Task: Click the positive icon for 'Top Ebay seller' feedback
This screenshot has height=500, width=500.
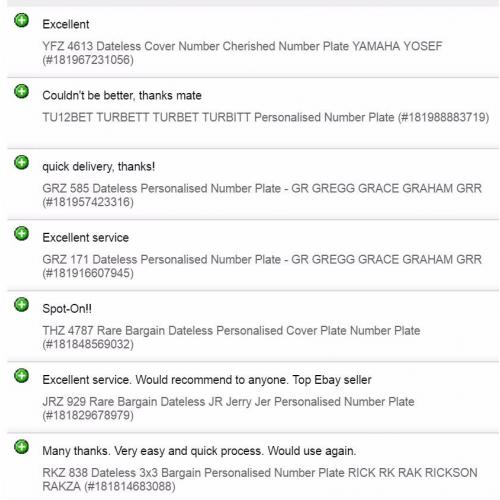Action: (22, 376)
